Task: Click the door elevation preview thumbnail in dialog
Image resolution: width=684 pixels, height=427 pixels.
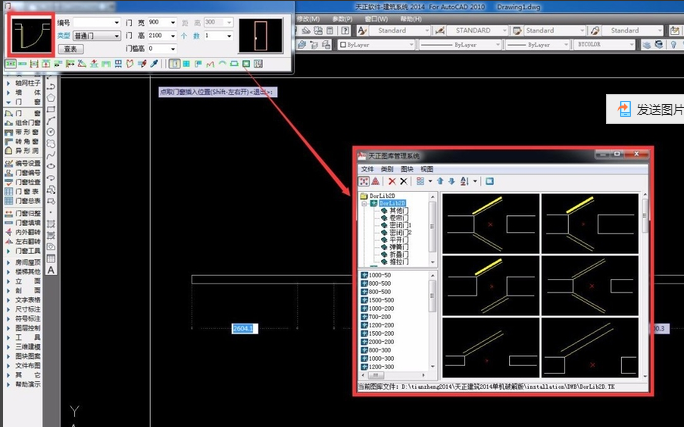Action: [x=260, y=36]
